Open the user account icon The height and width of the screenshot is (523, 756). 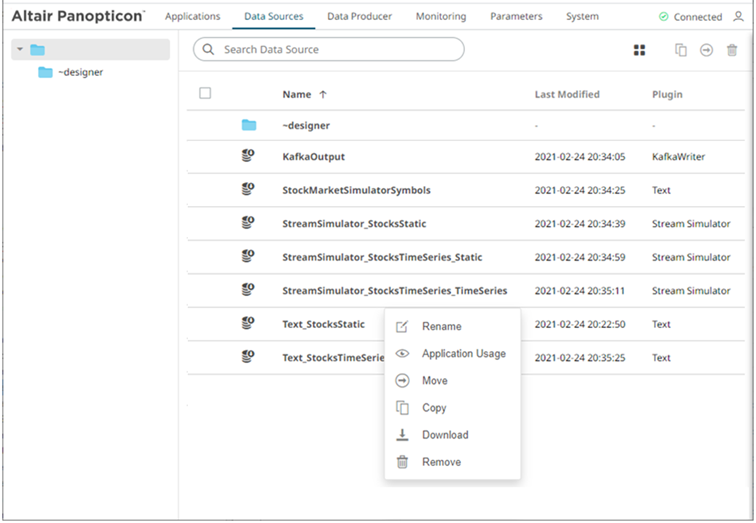point(738,17)
